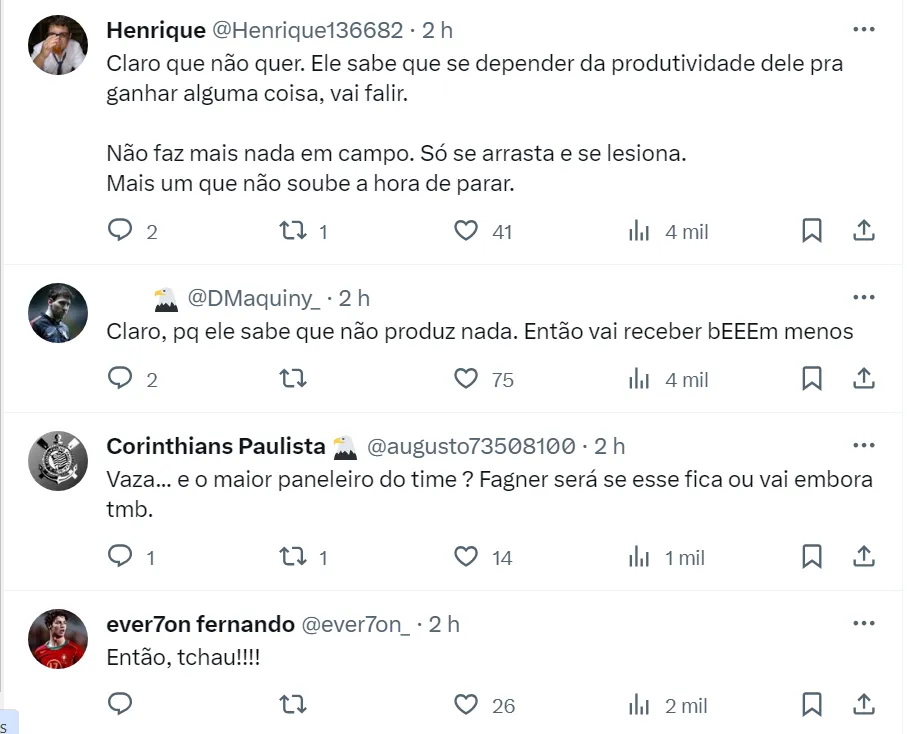Bookmark Henrique's tweet
Screen dimensions: 907x734
[812, 231]
